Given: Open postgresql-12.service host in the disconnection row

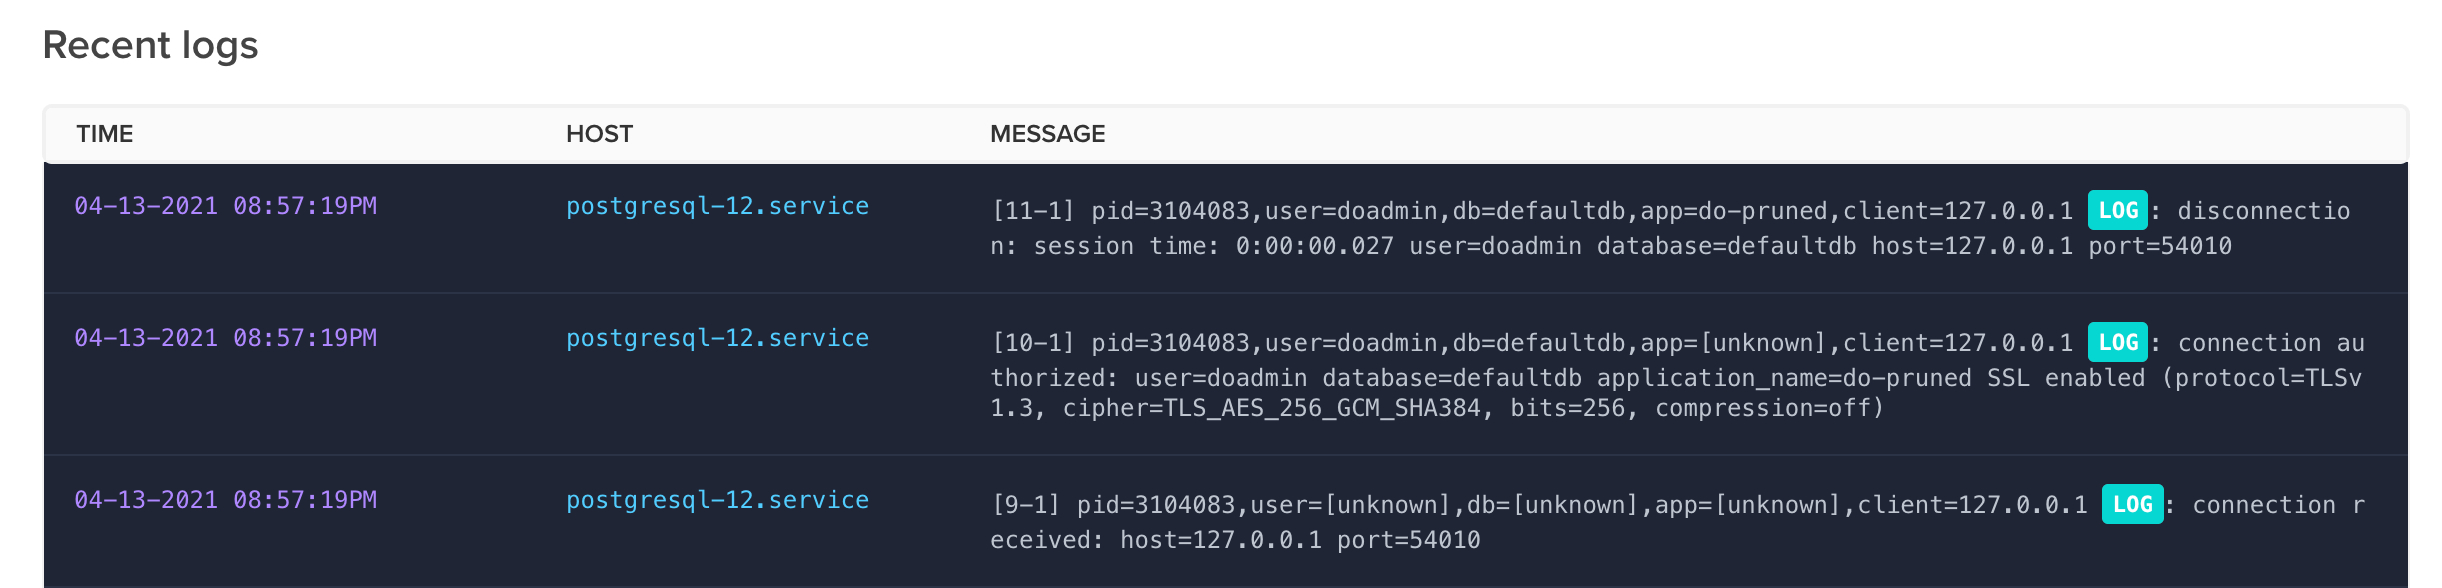Looking at the screenshot, I should click(x=717, y=206).
